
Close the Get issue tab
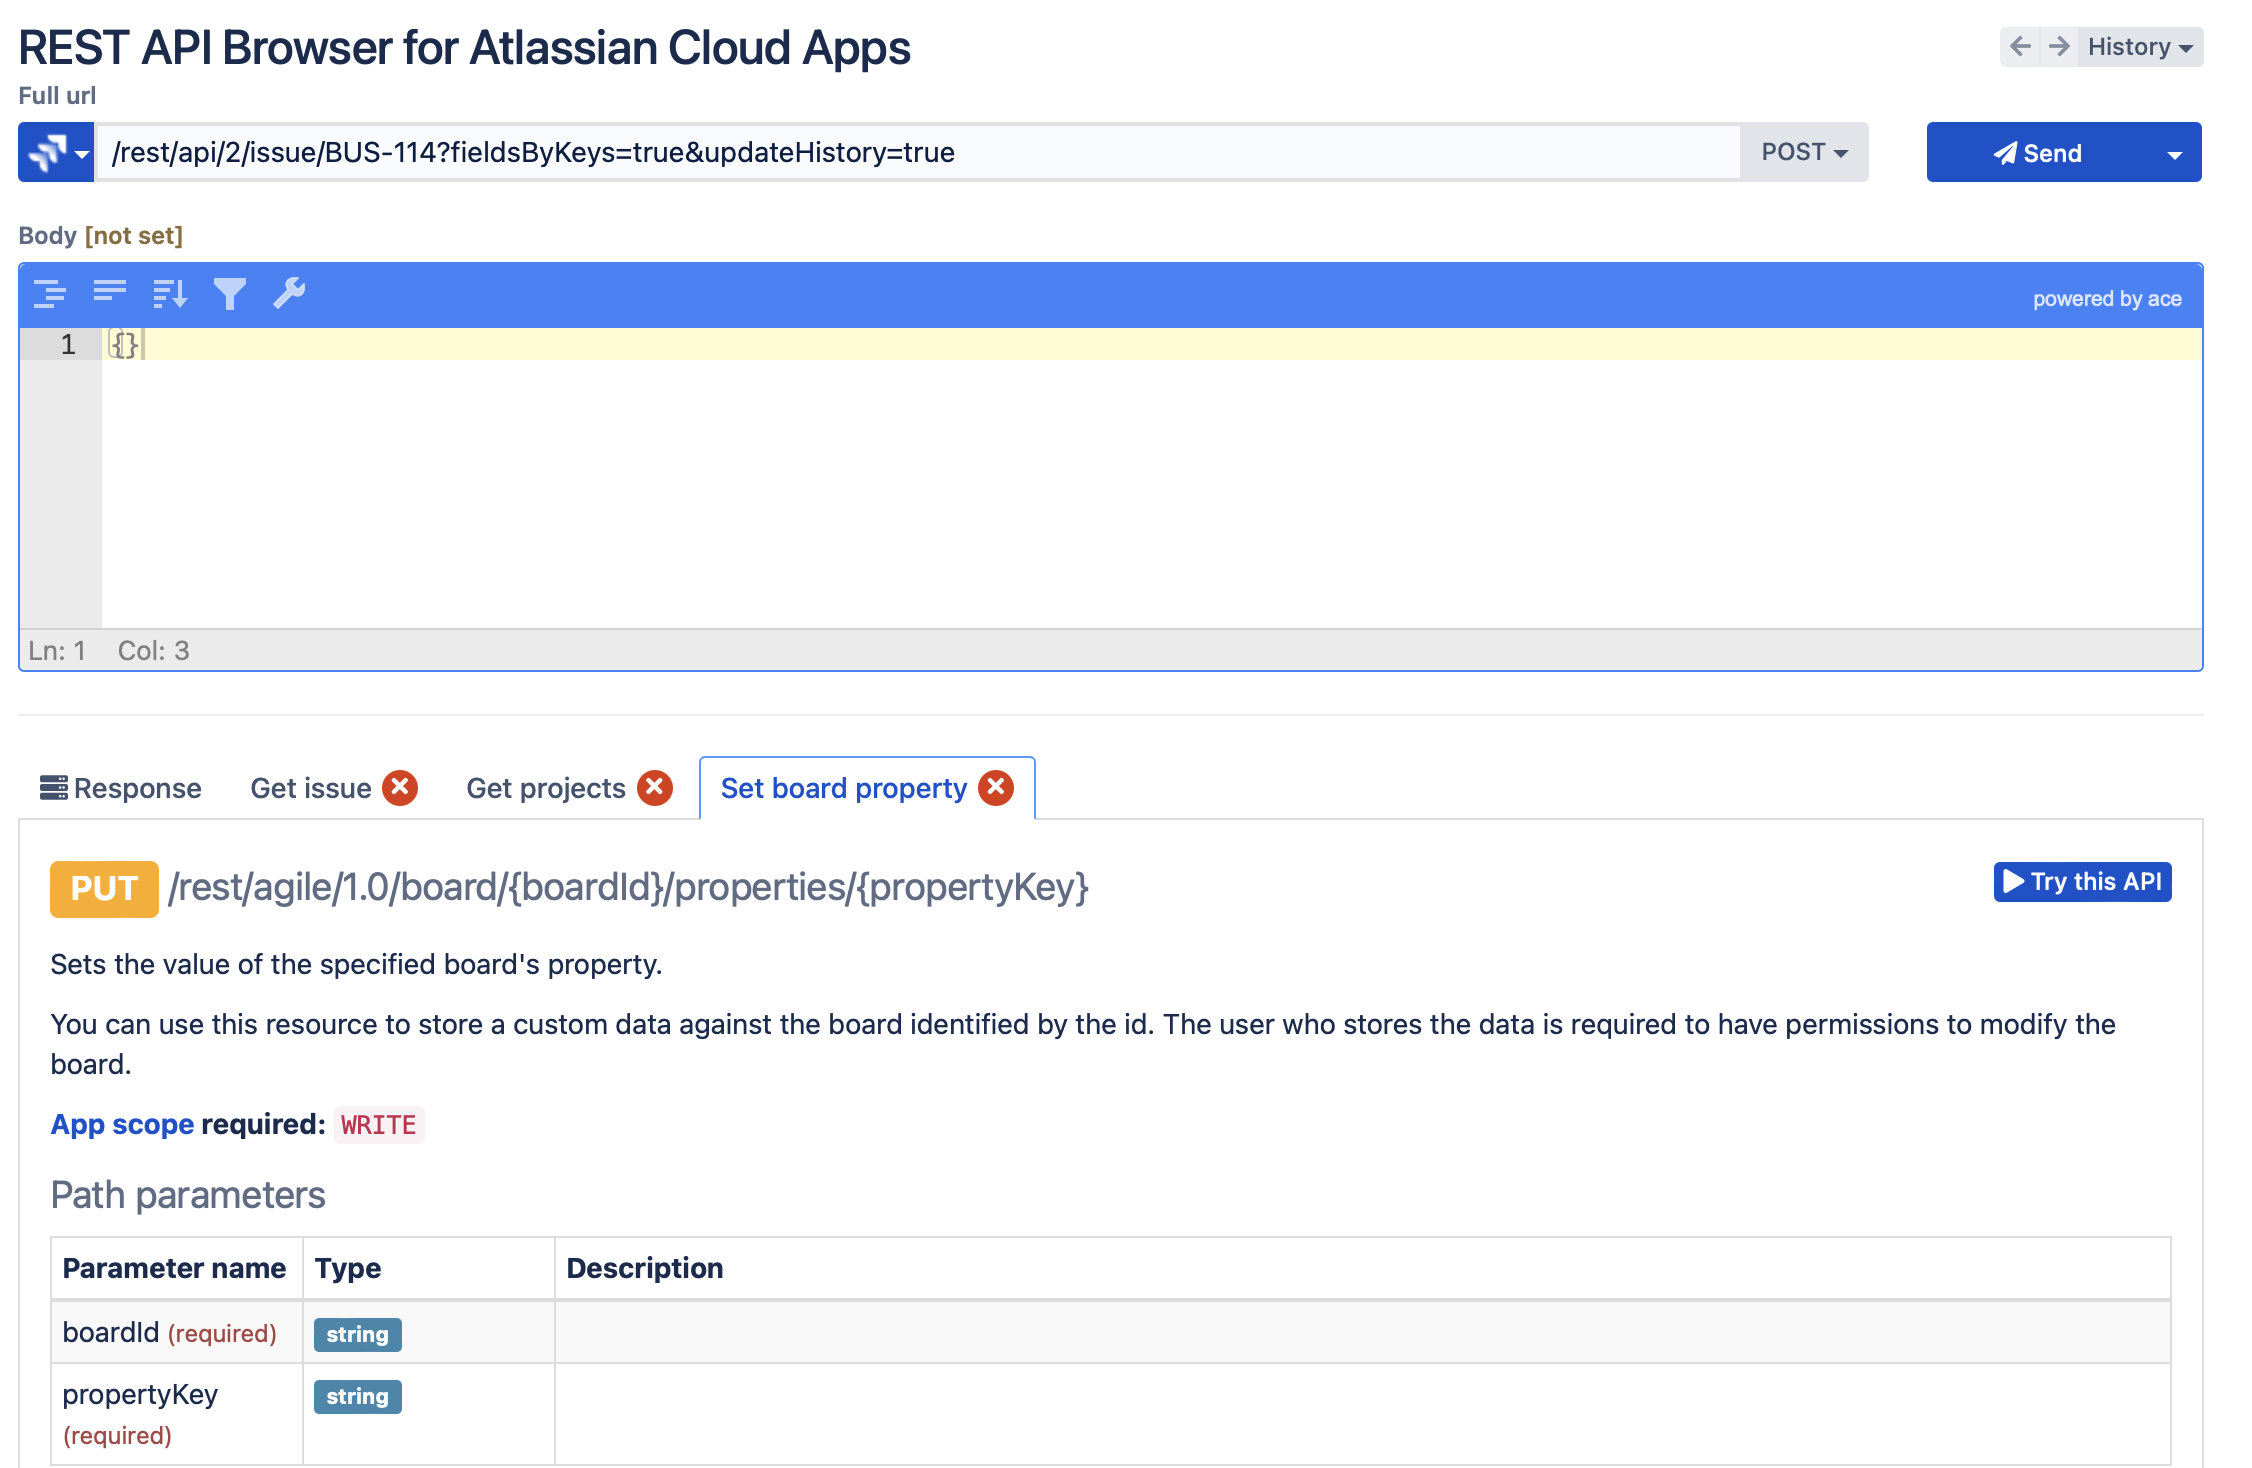(400, 788)
